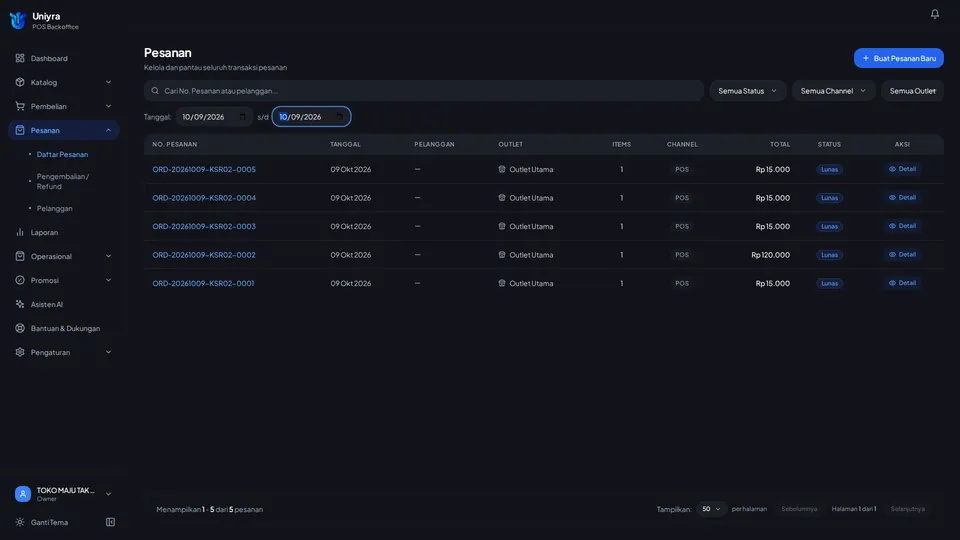Open order ORD-20261009-KSR02-0005 link
Image resolution: width=960 pixels, height=540 pixels.
pyautogui.click(x=204, y=169)
